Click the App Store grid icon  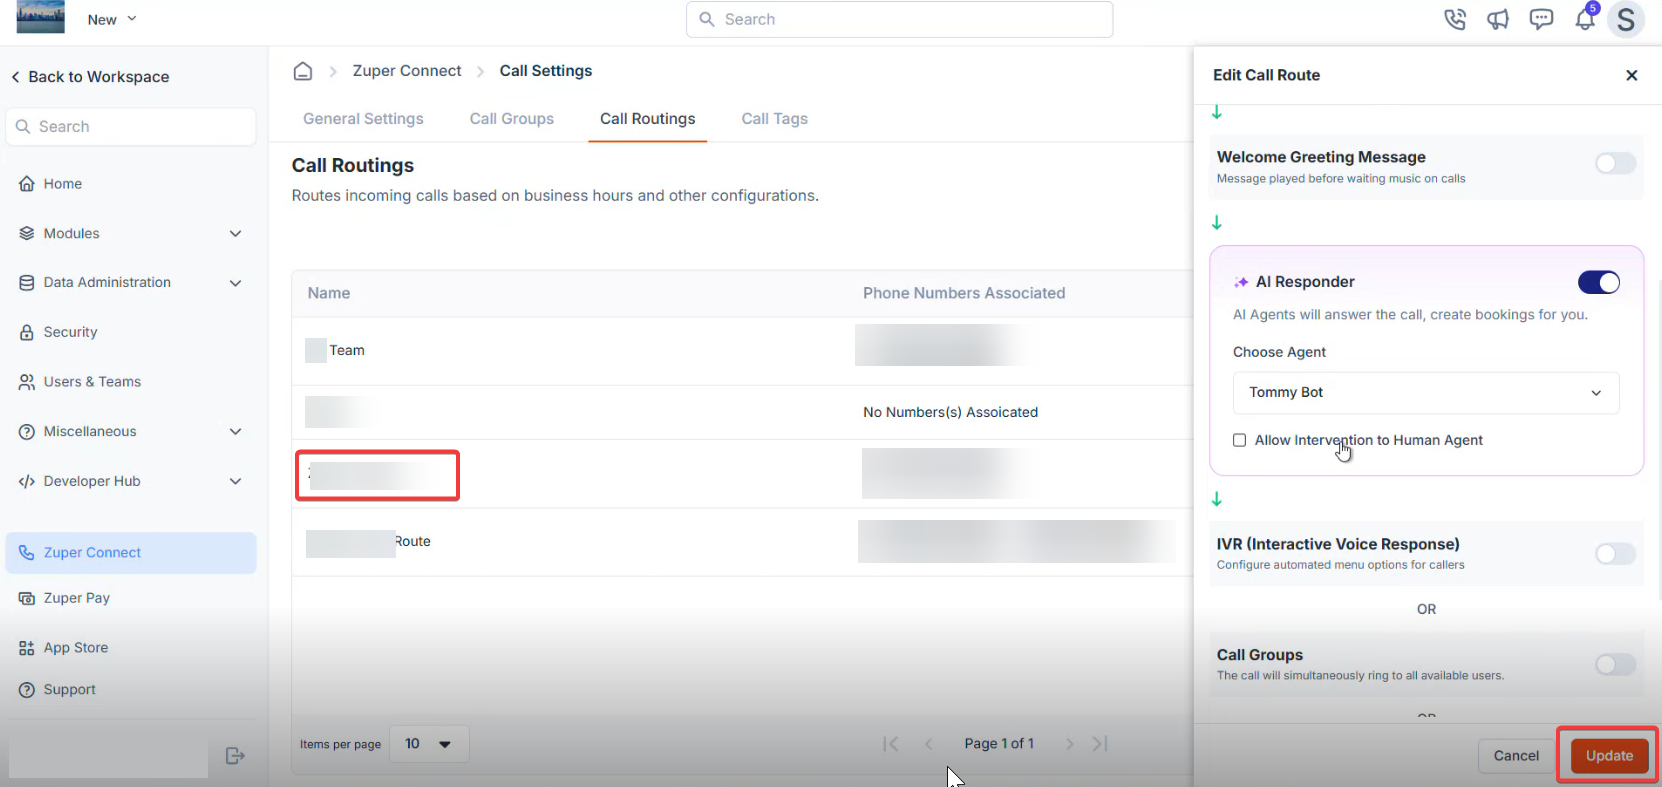click(x=27, y=648)
